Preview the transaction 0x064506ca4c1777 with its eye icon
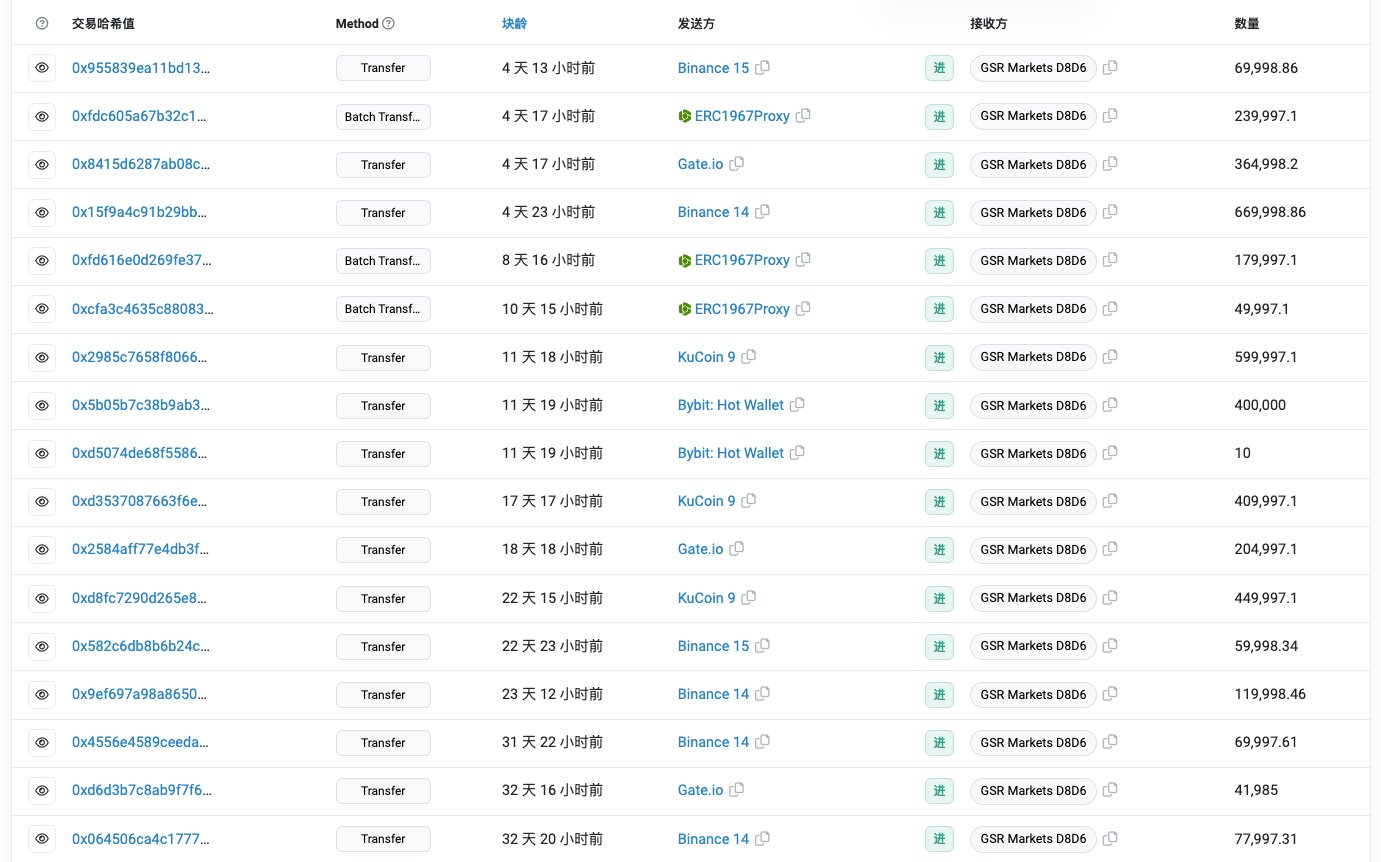This screenshot has height=862, width=1381. click(42, 838)
